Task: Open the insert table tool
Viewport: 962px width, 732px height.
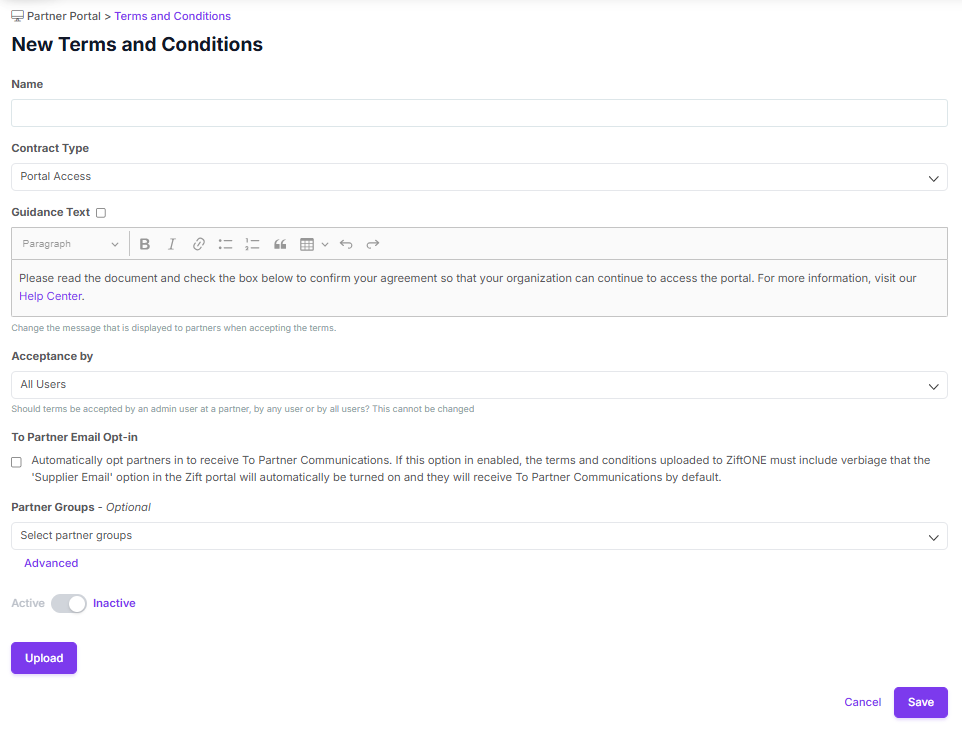Action: (308, 244)
